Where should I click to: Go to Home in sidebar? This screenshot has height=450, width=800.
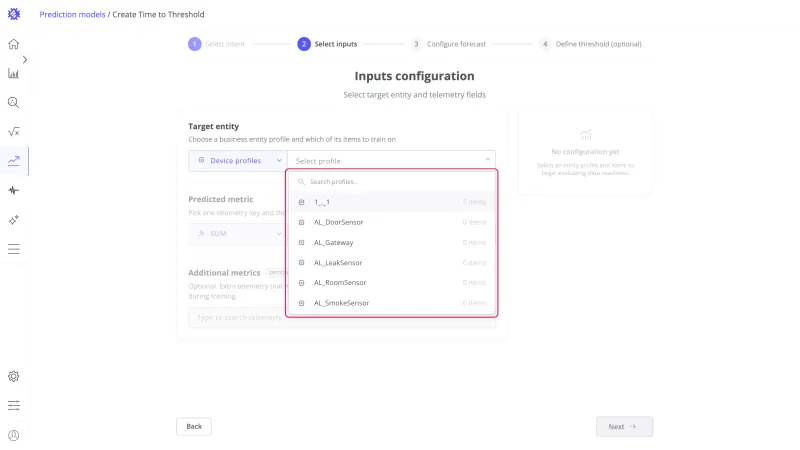(x=14, y=44)
